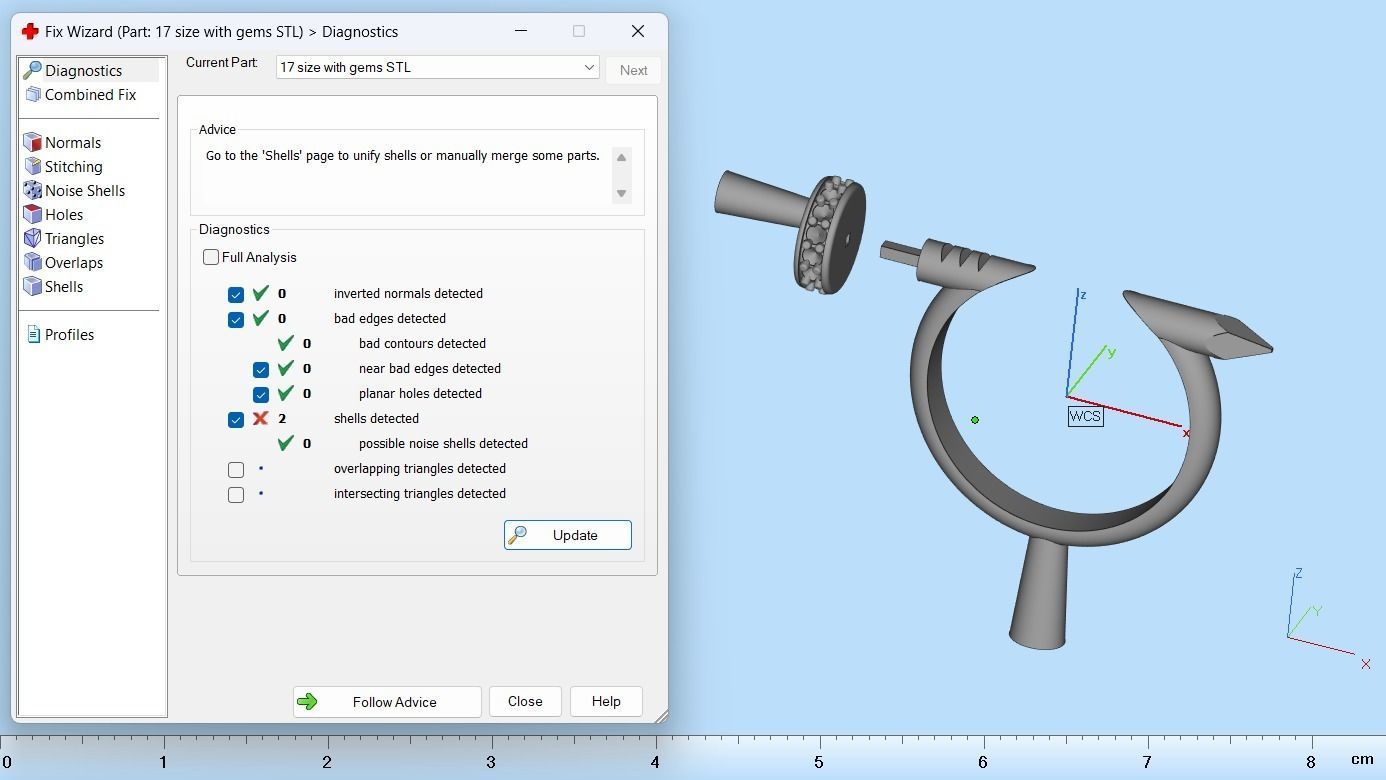Select the Noise Shells page

85,190
